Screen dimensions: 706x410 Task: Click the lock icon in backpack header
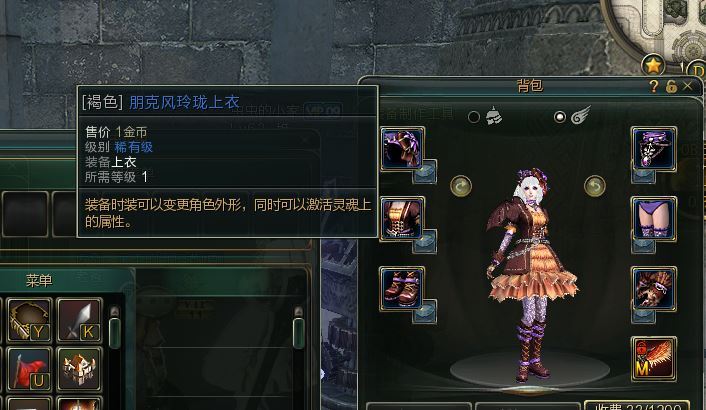point(671,86)
